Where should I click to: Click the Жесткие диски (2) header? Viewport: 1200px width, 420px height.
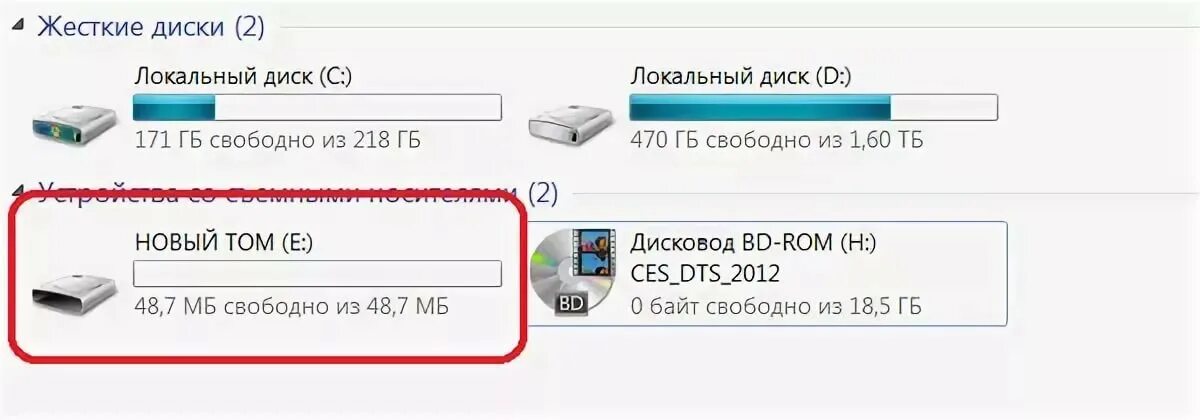[151, 26]
